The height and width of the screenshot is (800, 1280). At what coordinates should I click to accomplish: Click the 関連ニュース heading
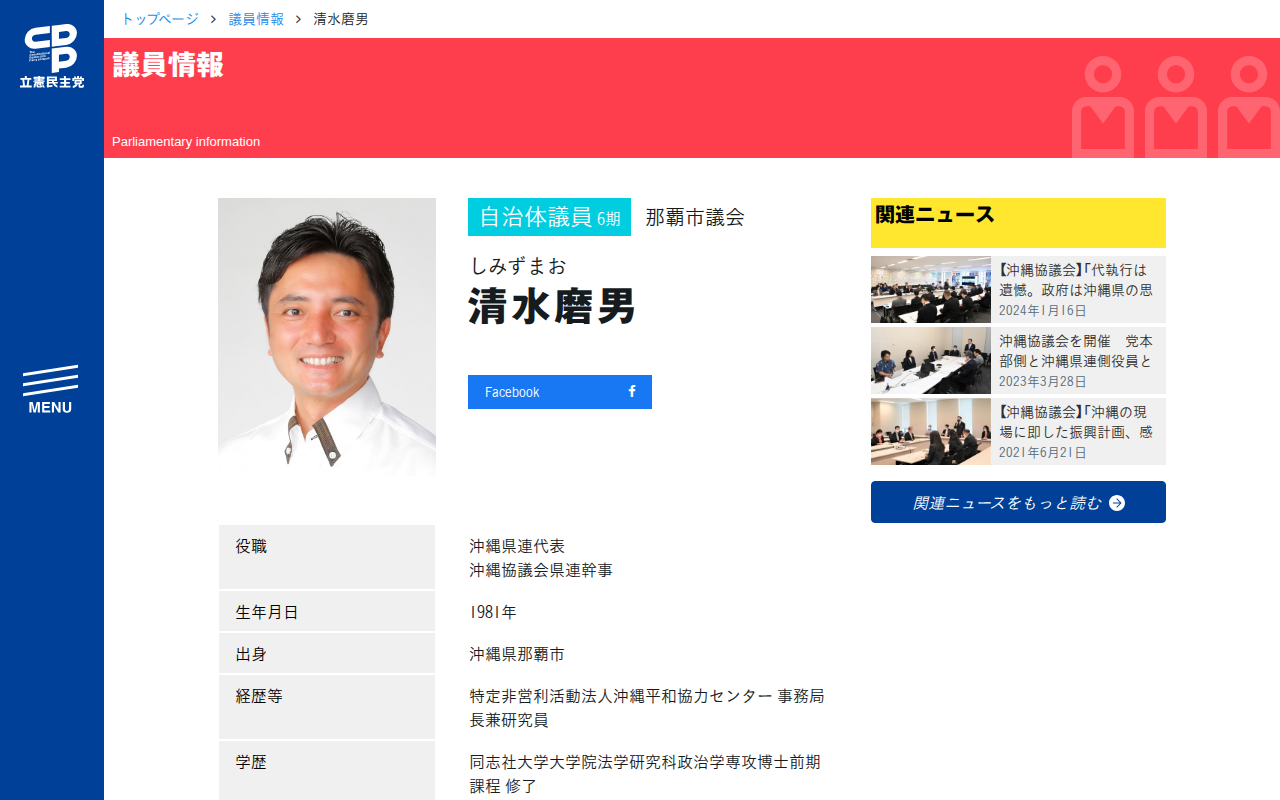(x=935, y=214)
